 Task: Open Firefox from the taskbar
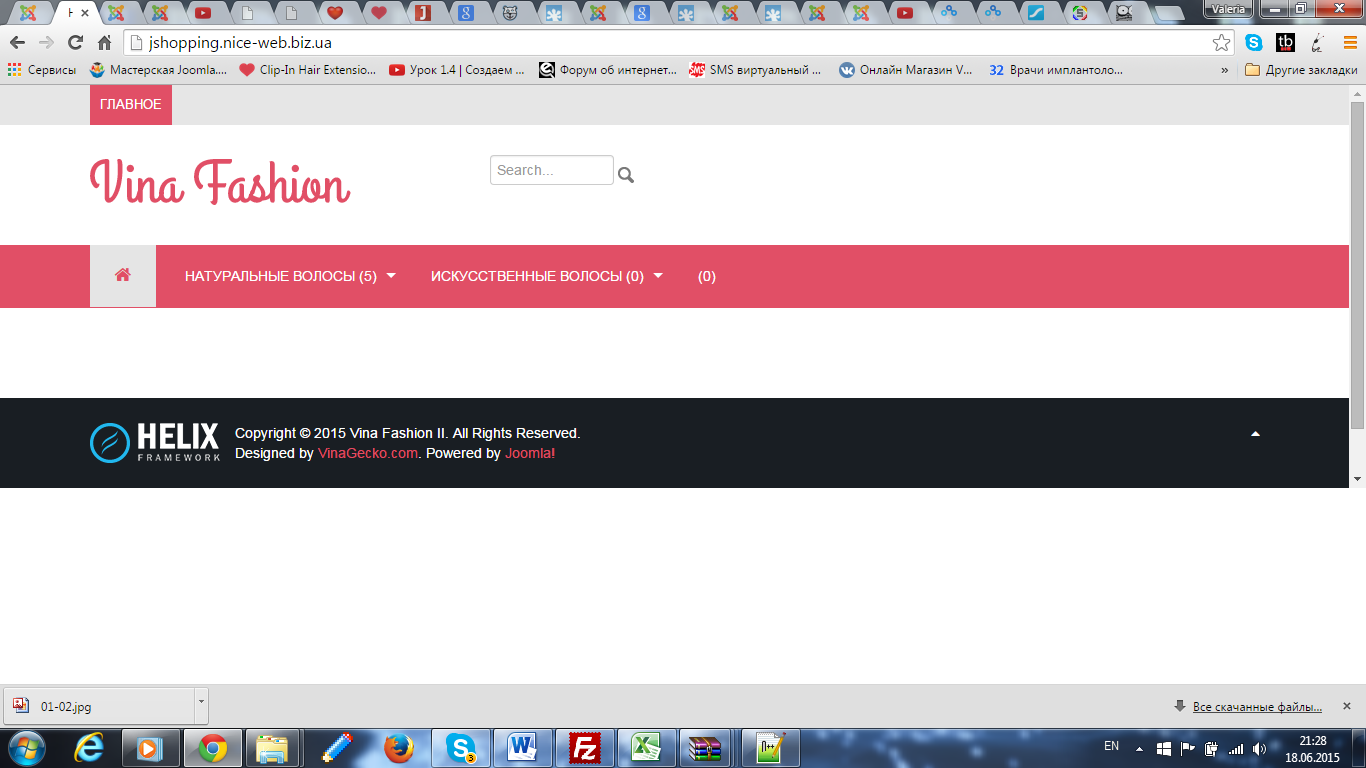point(398,748)
